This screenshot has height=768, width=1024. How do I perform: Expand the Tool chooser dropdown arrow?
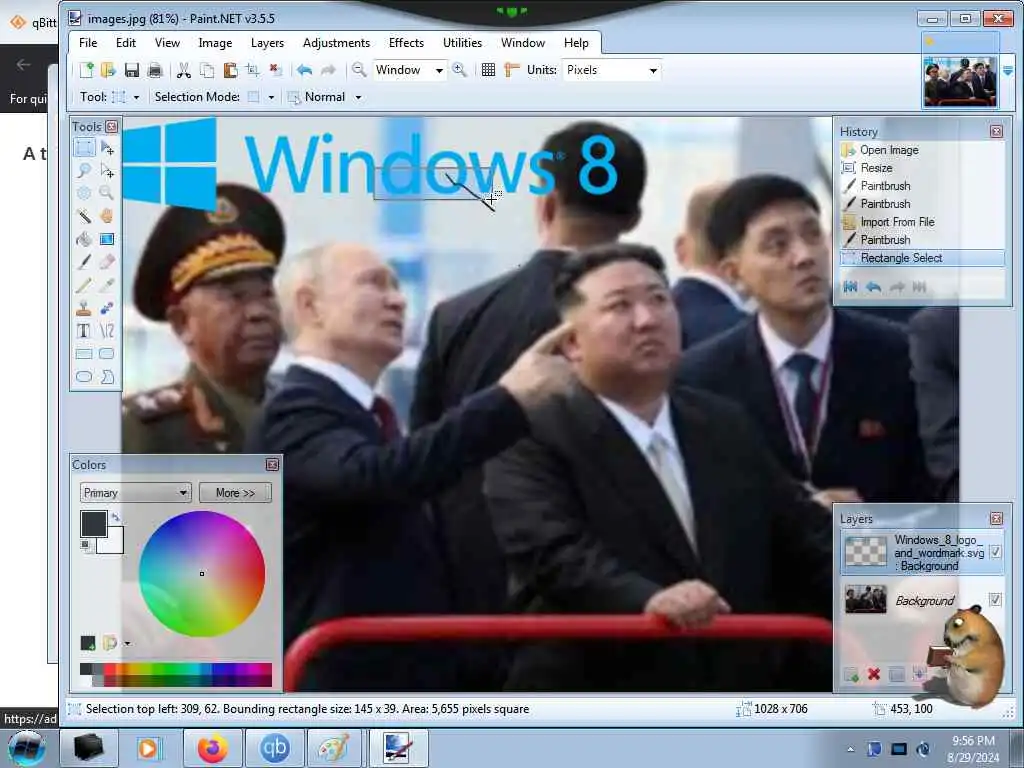136,97
